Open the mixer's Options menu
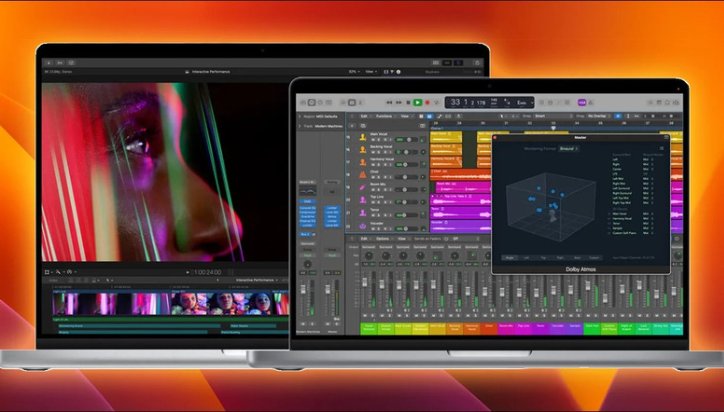The height and width of the screenshot is (412, 724). [382, 239]
